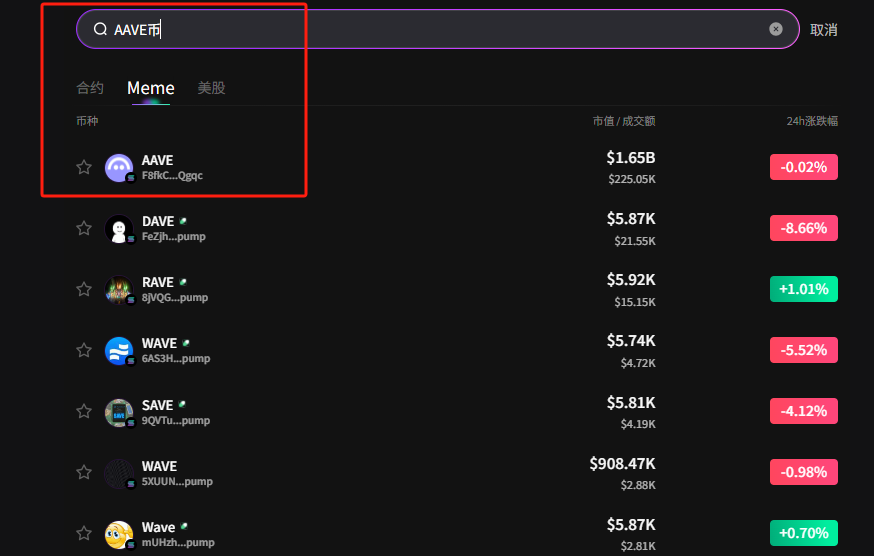
Task: Open the AAVE token avatar icon
Action: pyautogui.click(x=119, y=168)
